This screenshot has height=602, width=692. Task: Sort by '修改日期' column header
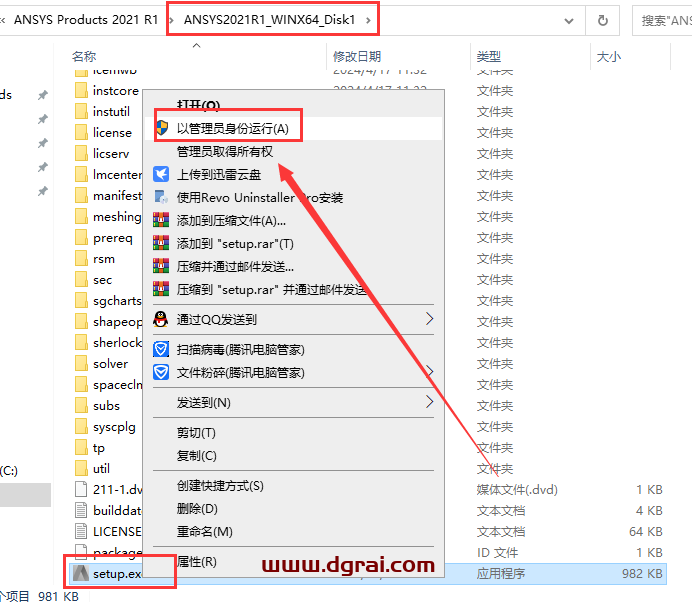pos(357,56)
